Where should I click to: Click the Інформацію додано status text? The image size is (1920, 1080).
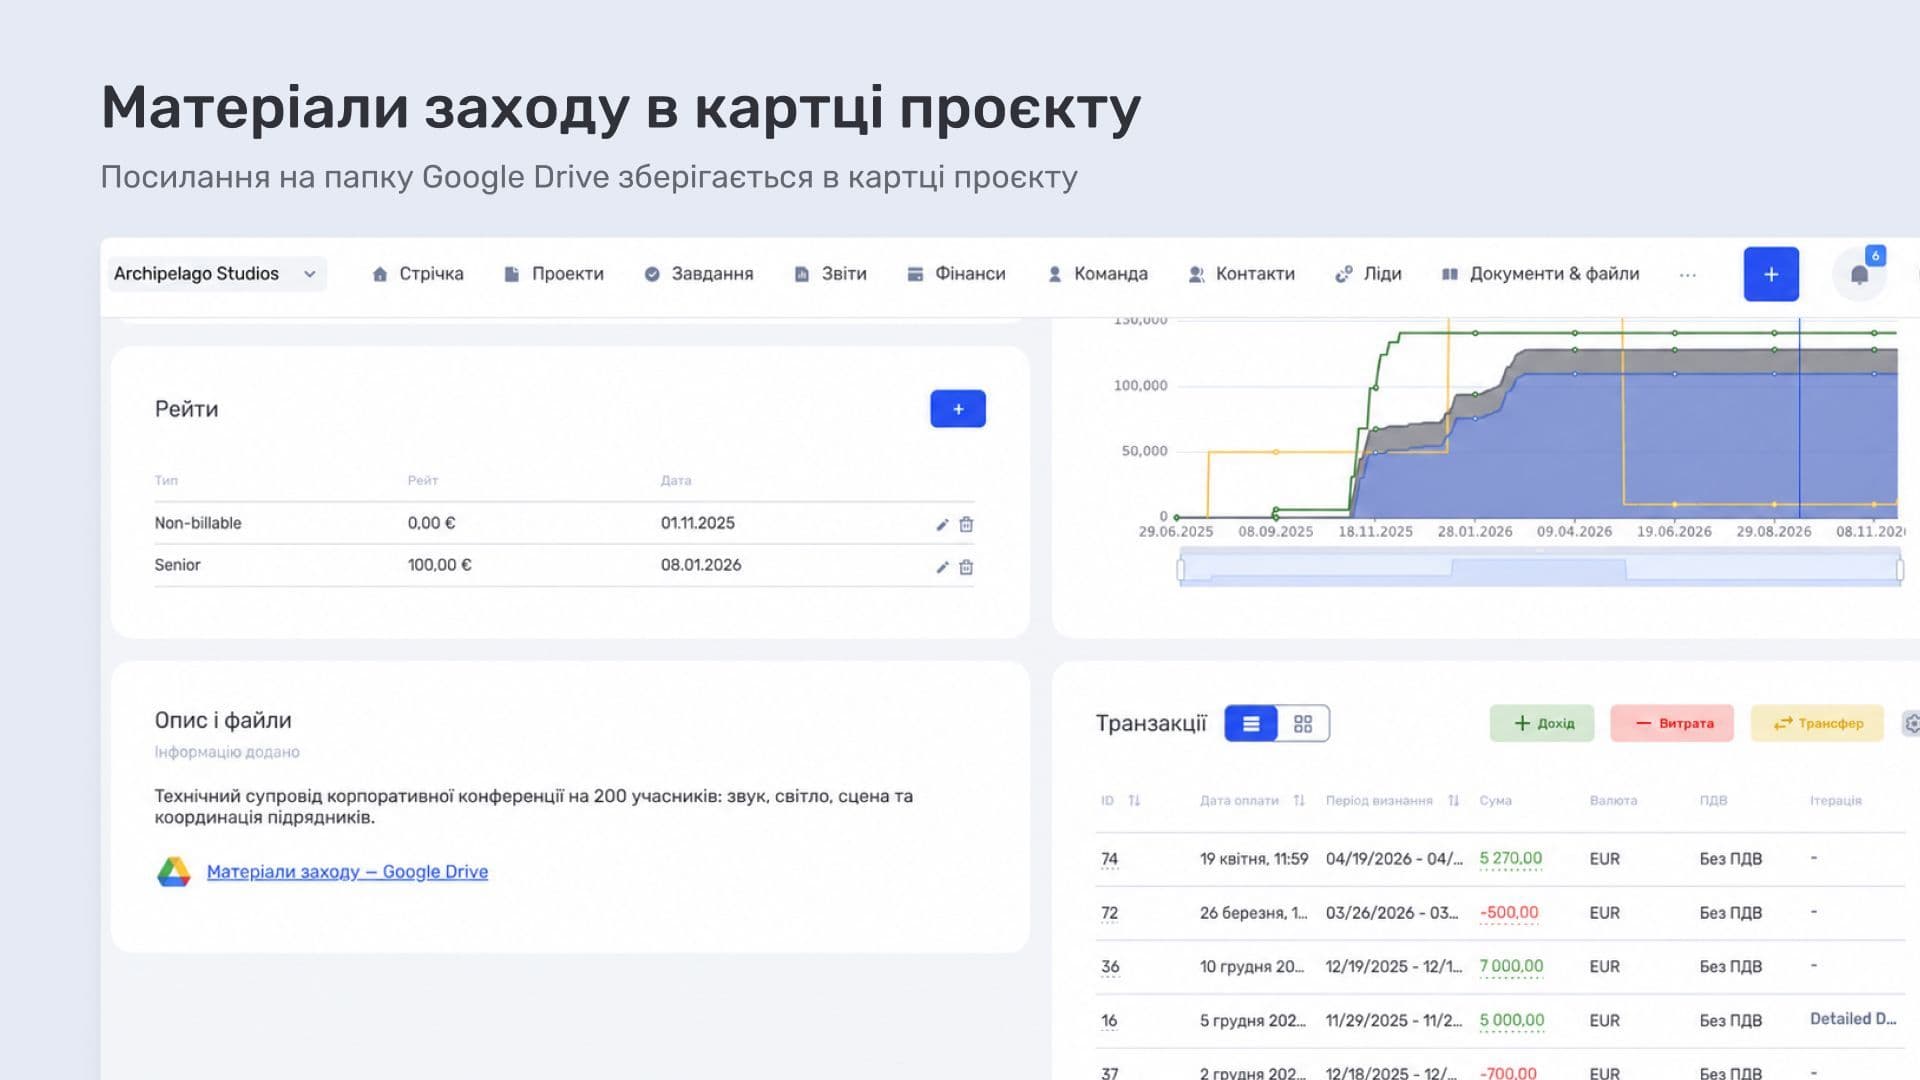click(227, 752)
